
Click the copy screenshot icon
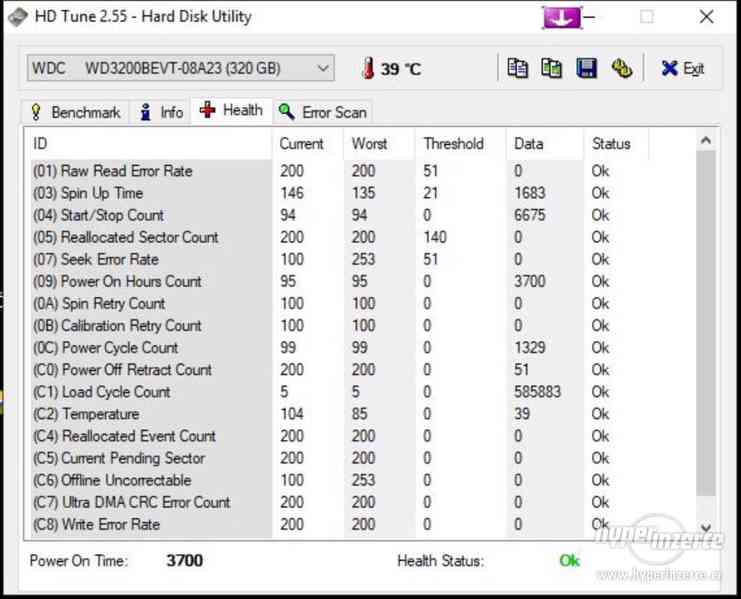point(551,68)
